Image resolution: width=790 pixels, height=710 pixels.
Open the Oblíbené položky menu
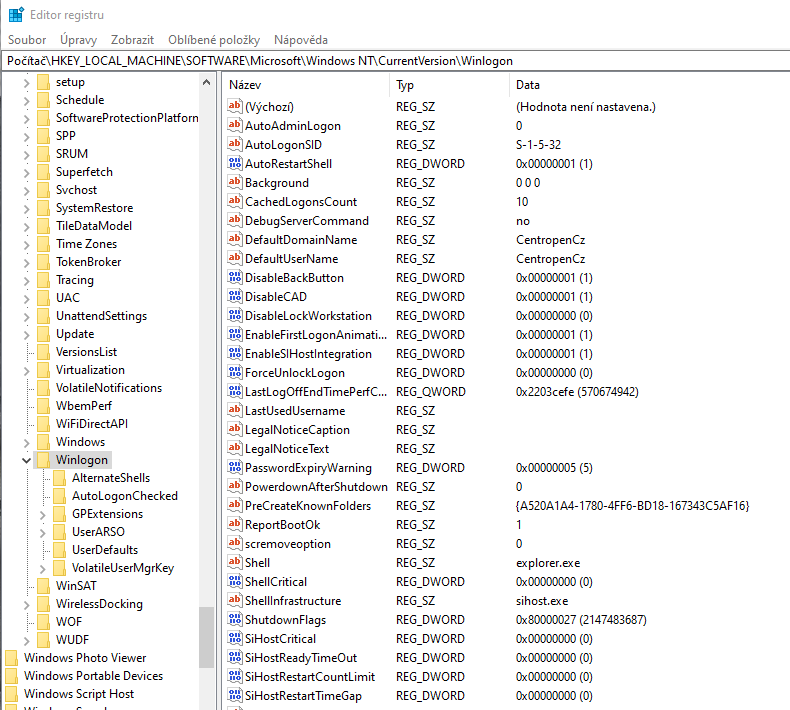pos(213,40)
